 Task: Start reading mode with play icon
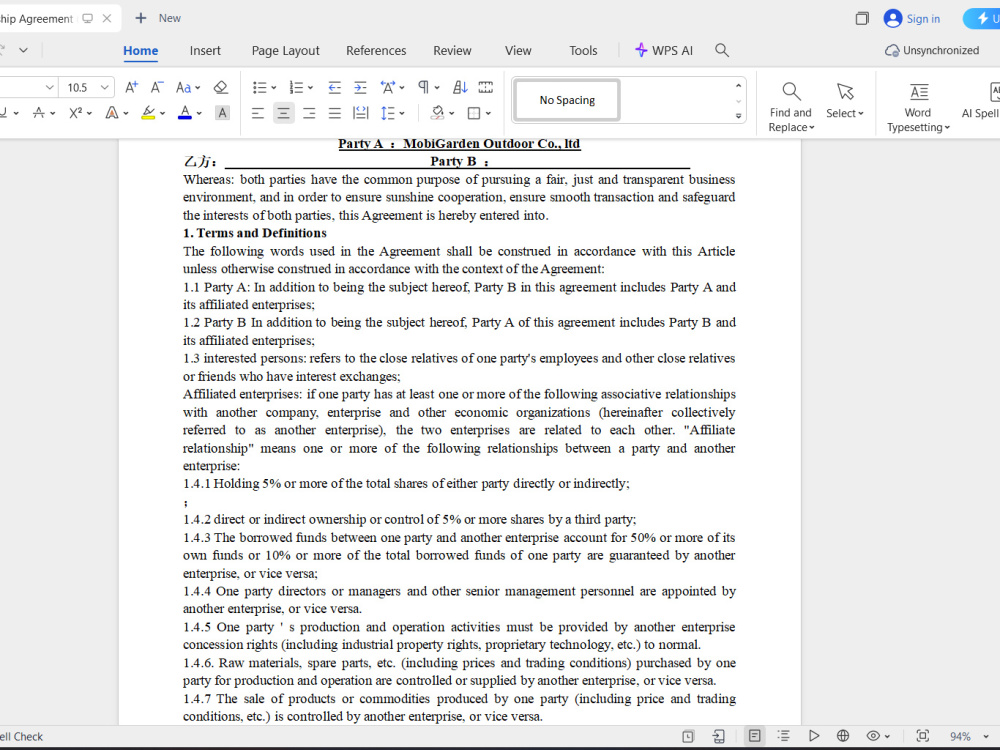pyautogui.click(x=814, y=736)
